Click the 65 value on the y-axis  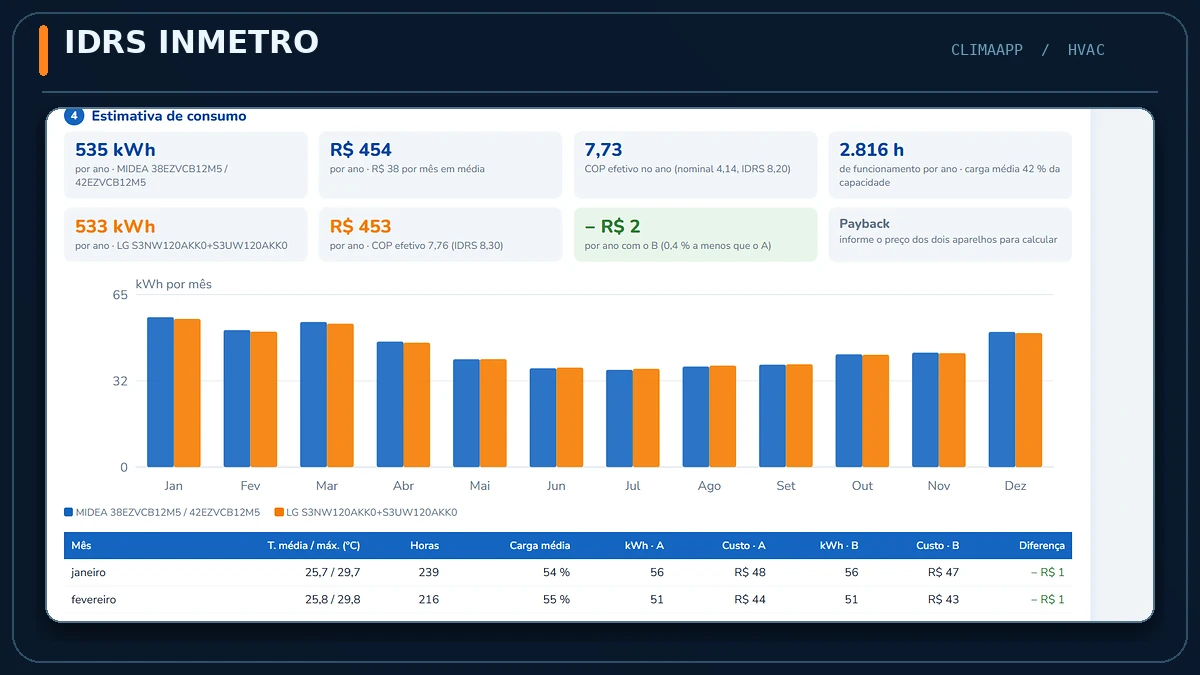[x=120, y=295]
